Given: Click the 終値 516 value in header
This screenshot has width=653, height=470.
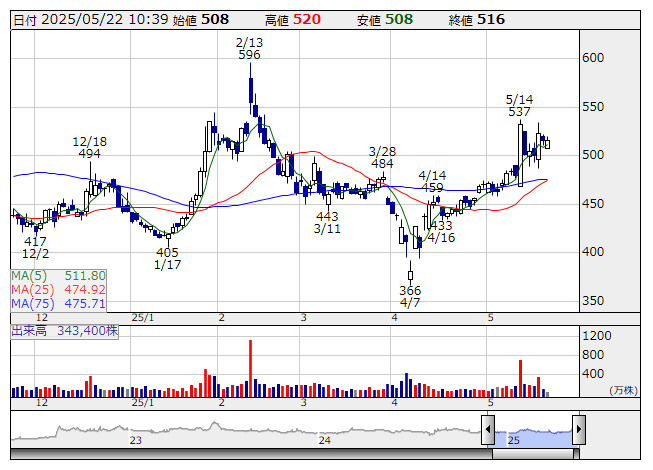Looking at the screenshot, I should 490,19.
